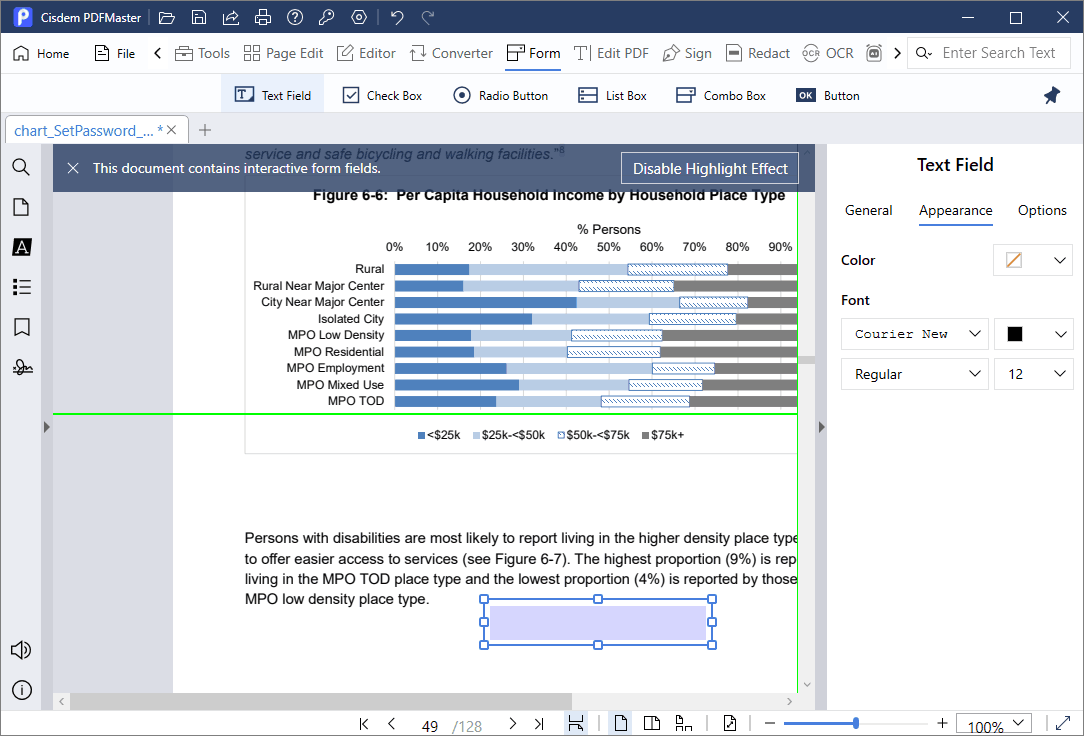Click the key license icon
The width and height of the screenshot is (1084, 736).
(x=326, y=17)
